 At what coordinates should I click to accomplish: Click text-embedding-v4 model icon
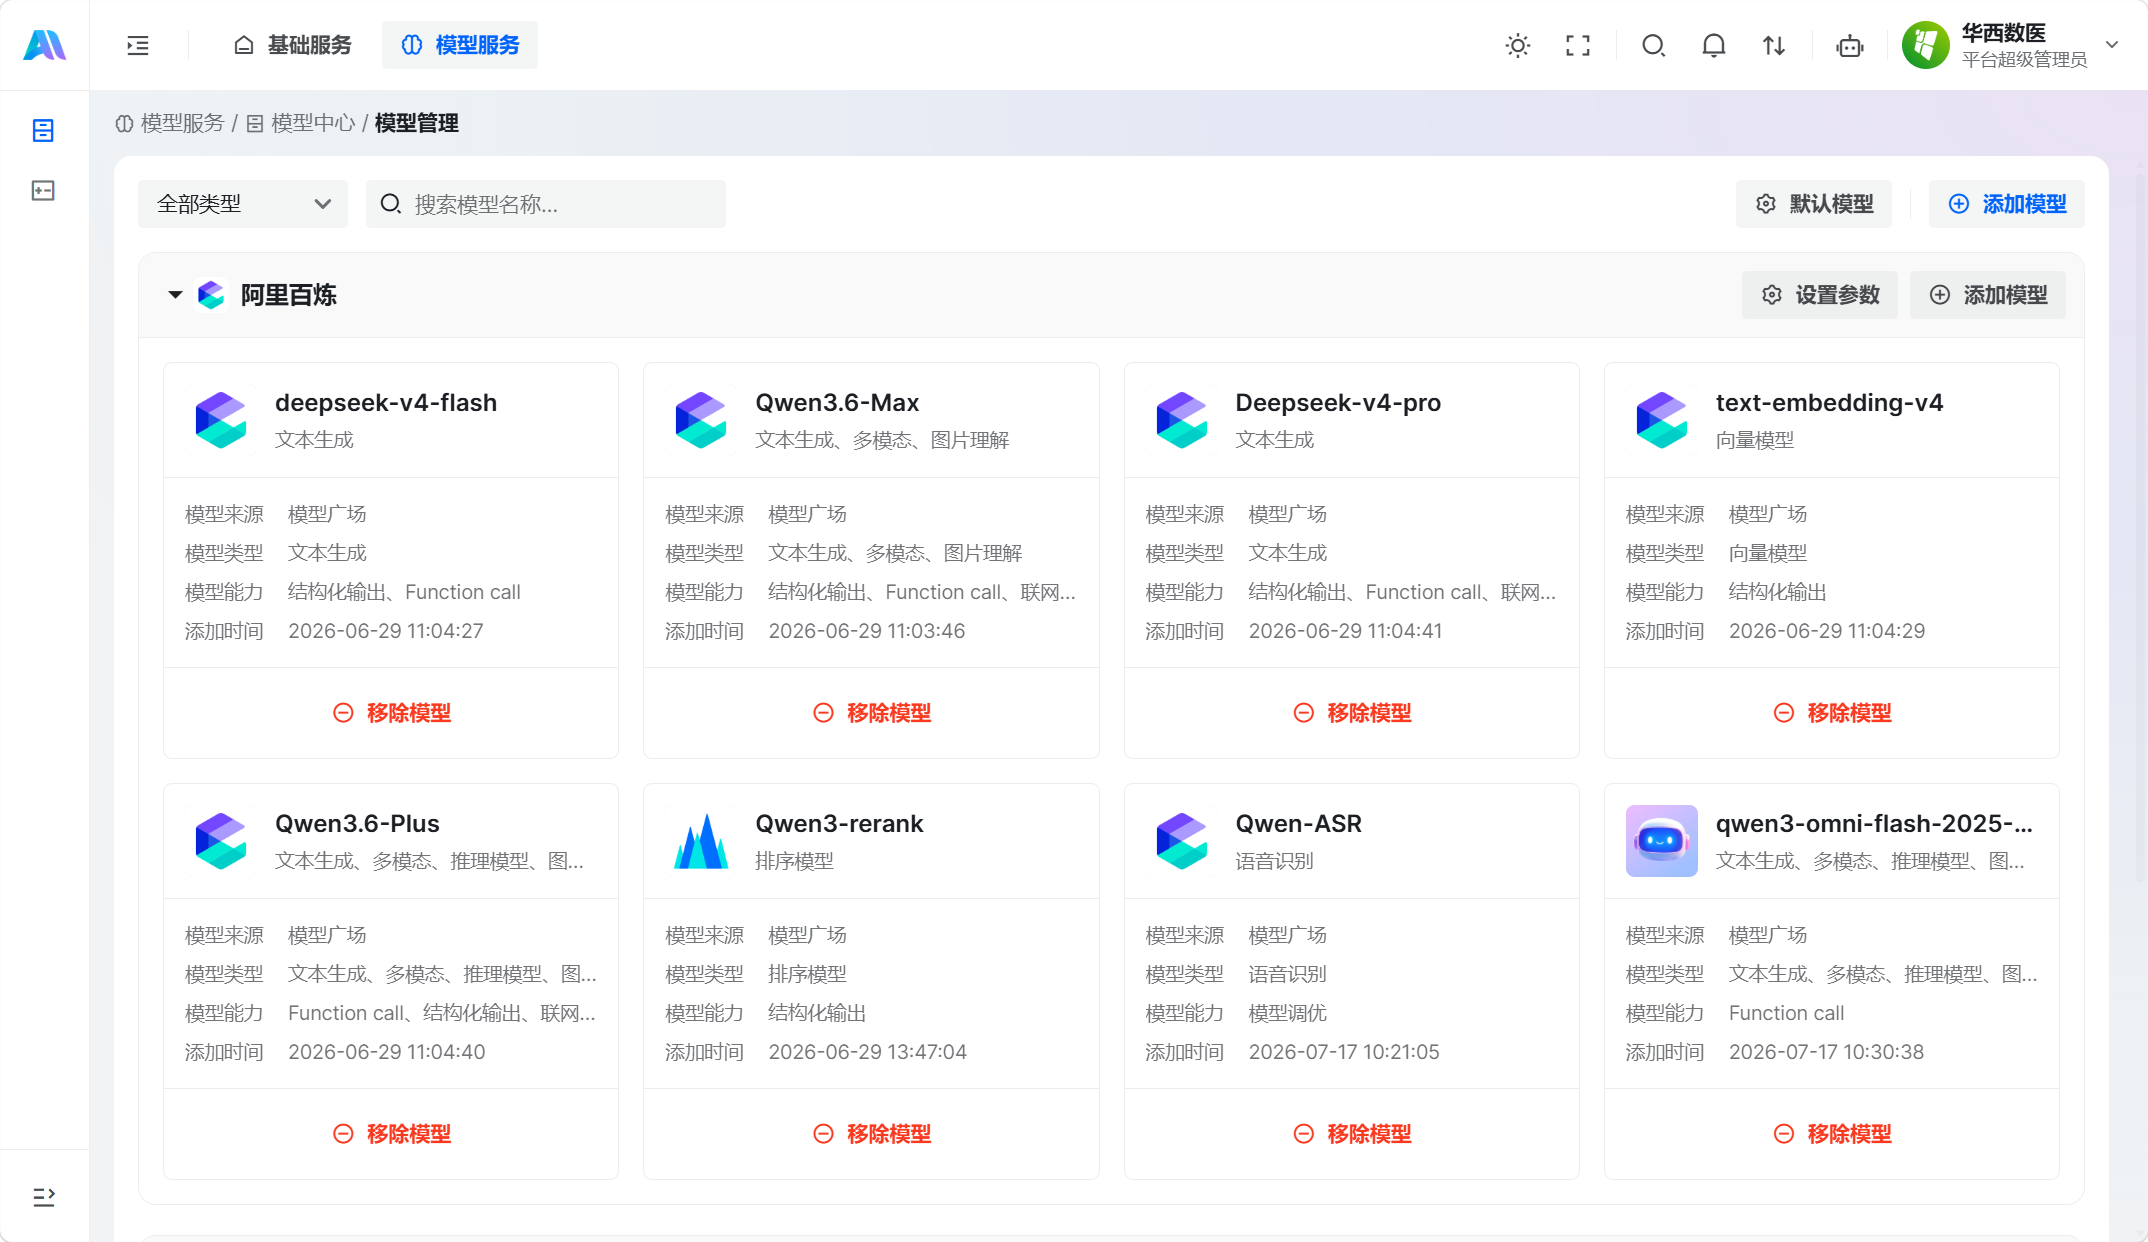(x=1662, y=420)
